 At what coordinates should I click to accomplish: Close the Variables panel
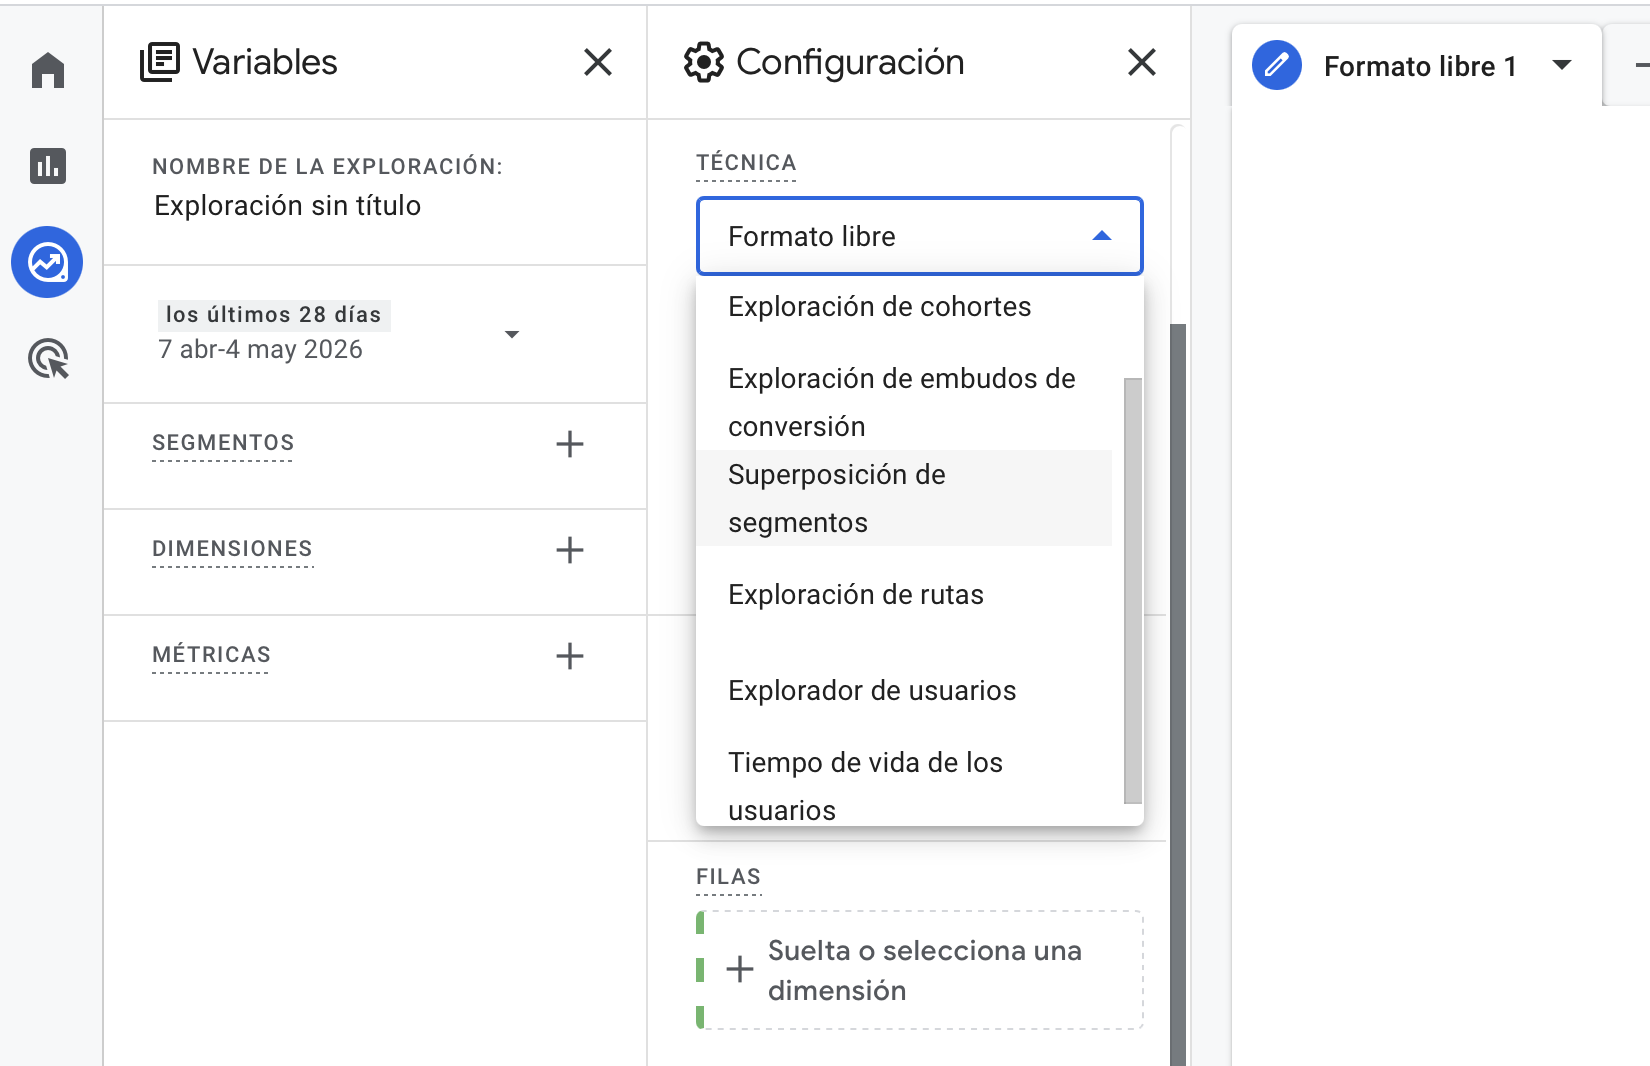[598, 62]
